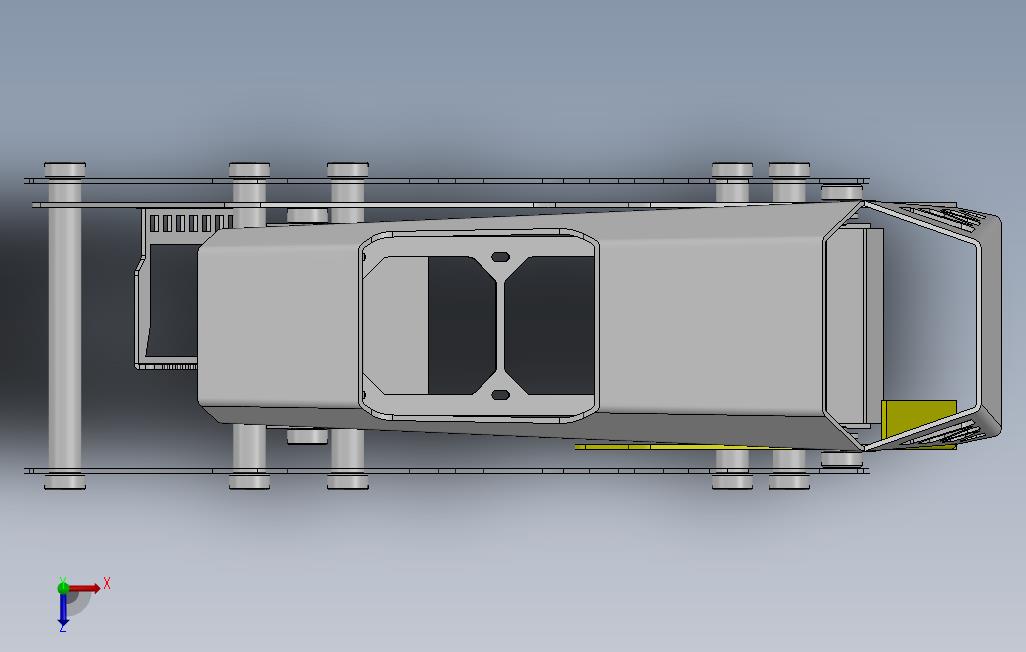Click the green Y axis dot of the triad
Viewport: 1026px width, 652px height.
pyautogui.click(x=63, y=587)
